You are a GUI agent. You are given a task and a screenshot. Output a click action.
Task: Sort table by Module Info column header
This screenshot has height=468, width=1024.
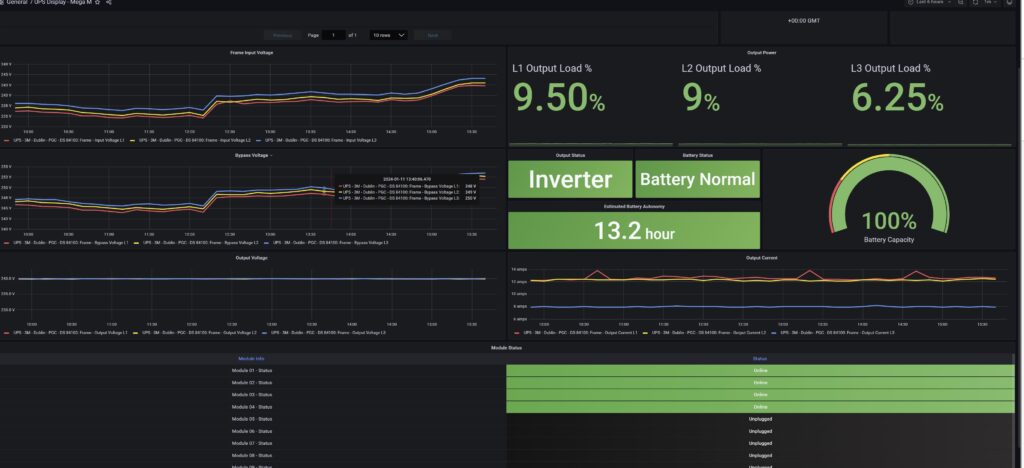pyautogui.click(x=251, y=358)
